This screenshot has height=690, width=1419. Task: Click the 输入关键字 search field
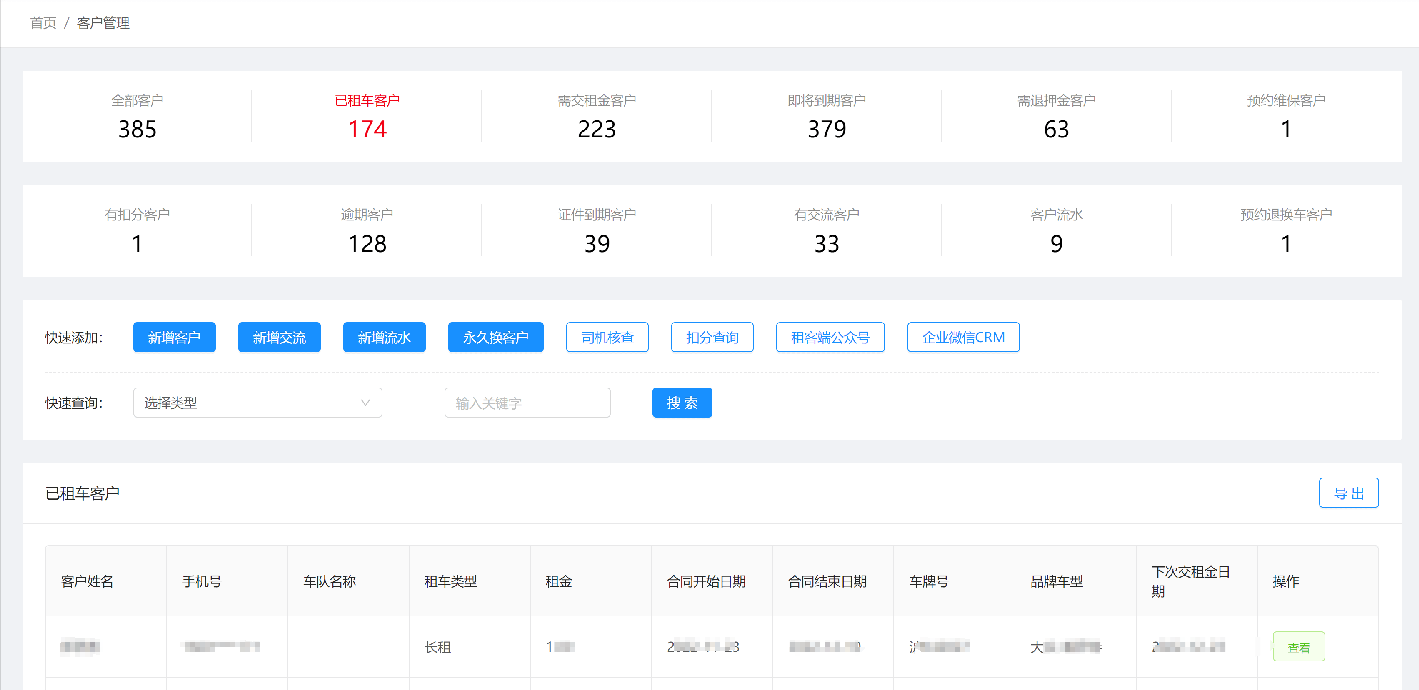click(527, 403)
